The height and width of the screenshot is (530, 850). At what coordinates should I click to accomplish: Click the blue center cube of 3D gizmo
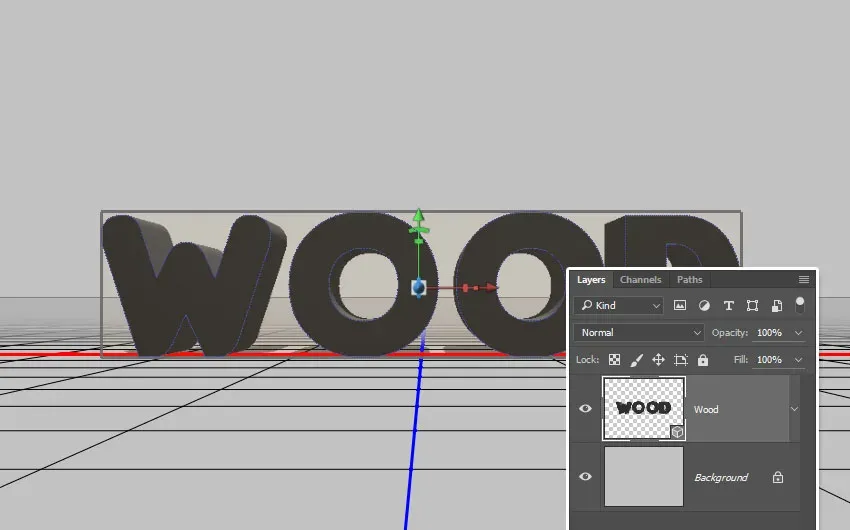coord(418,287)
